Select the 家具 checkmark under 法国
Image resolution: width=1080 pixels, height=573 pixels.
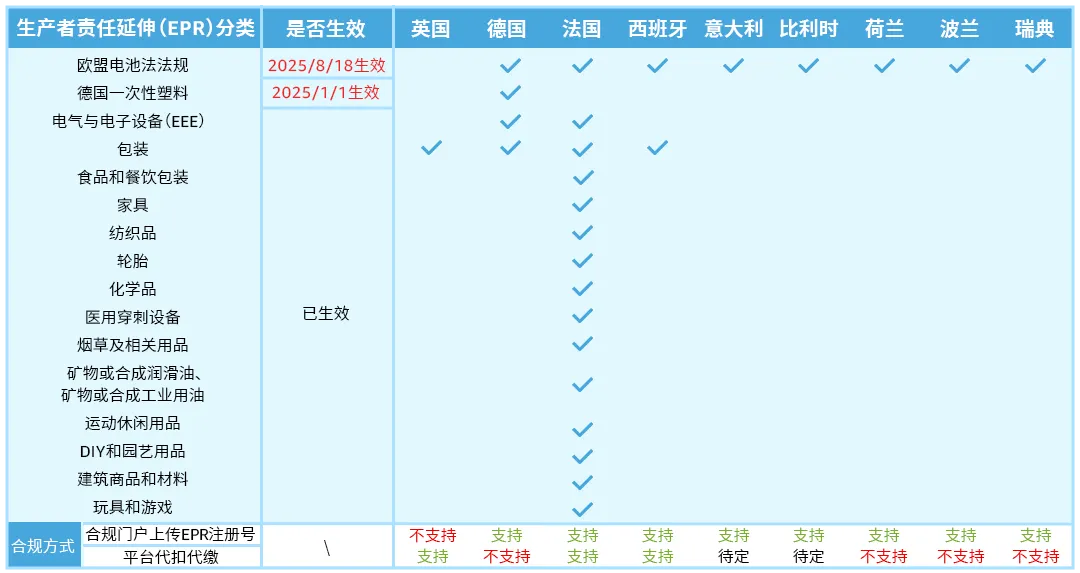[583, 205]
